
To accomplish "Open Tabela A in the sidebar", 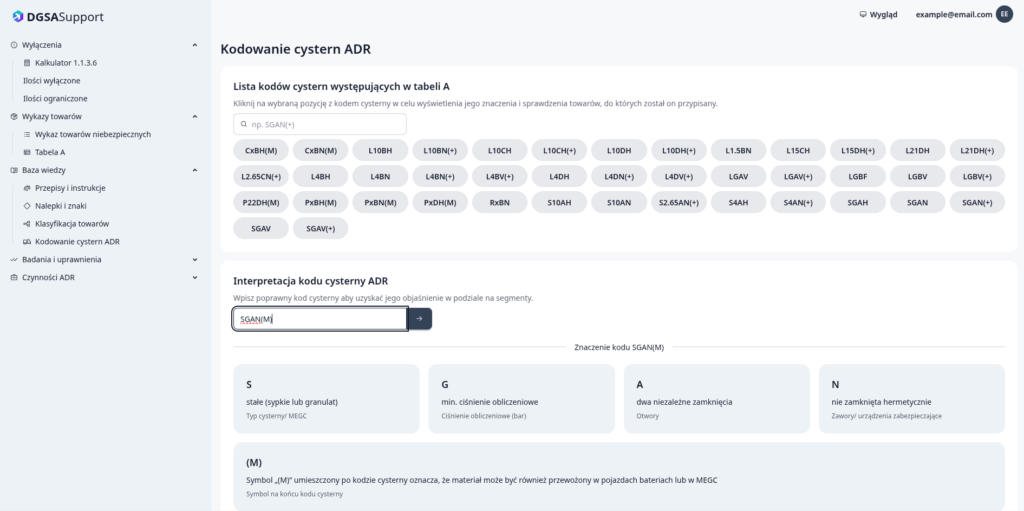I will (x=49, y=152).
